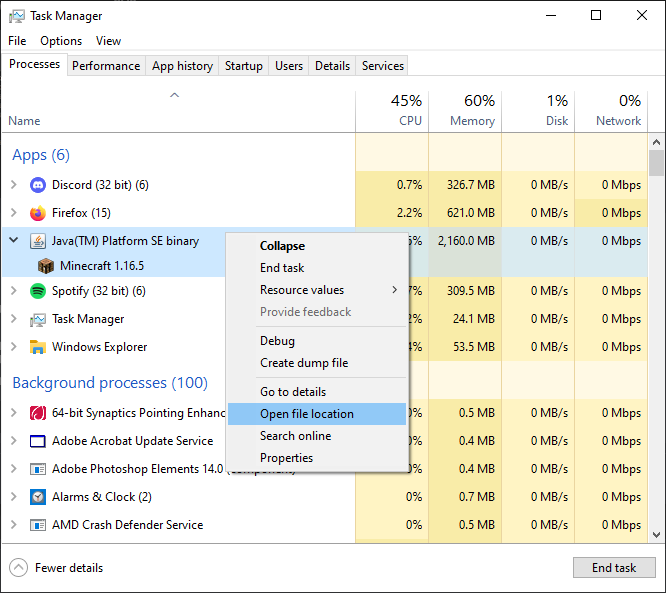Click the Java Platform SE binary icon
Viewport: 666px width, 593px height.
pos(38,241)
